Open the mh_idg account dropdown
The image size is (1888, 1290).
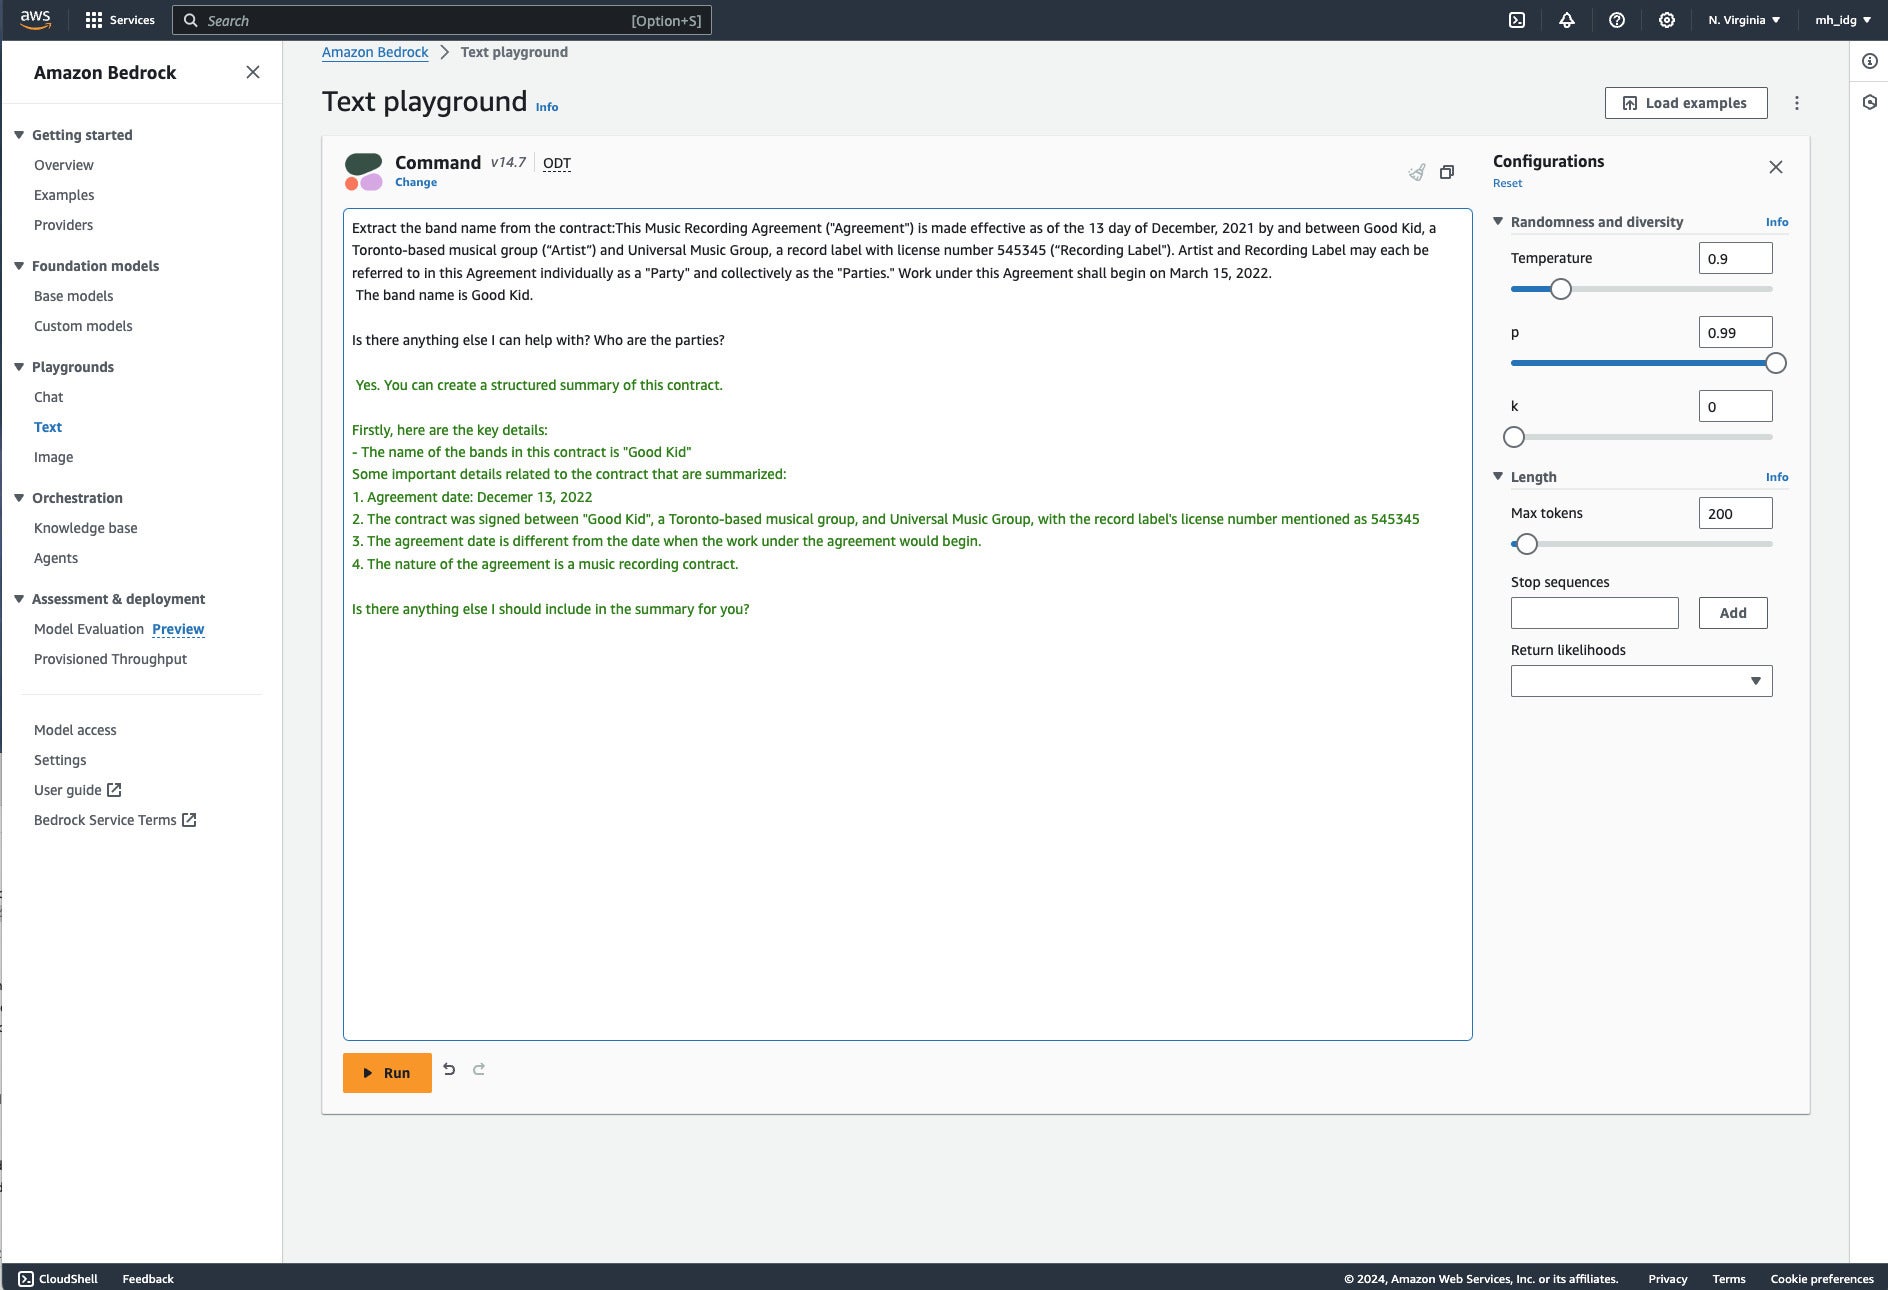coord(1843,20)
